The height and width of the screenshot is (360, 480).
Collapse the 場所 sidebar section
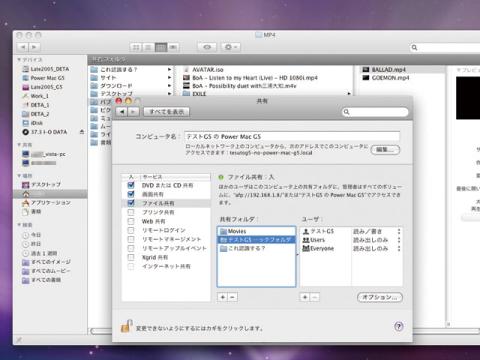[19, 176]
